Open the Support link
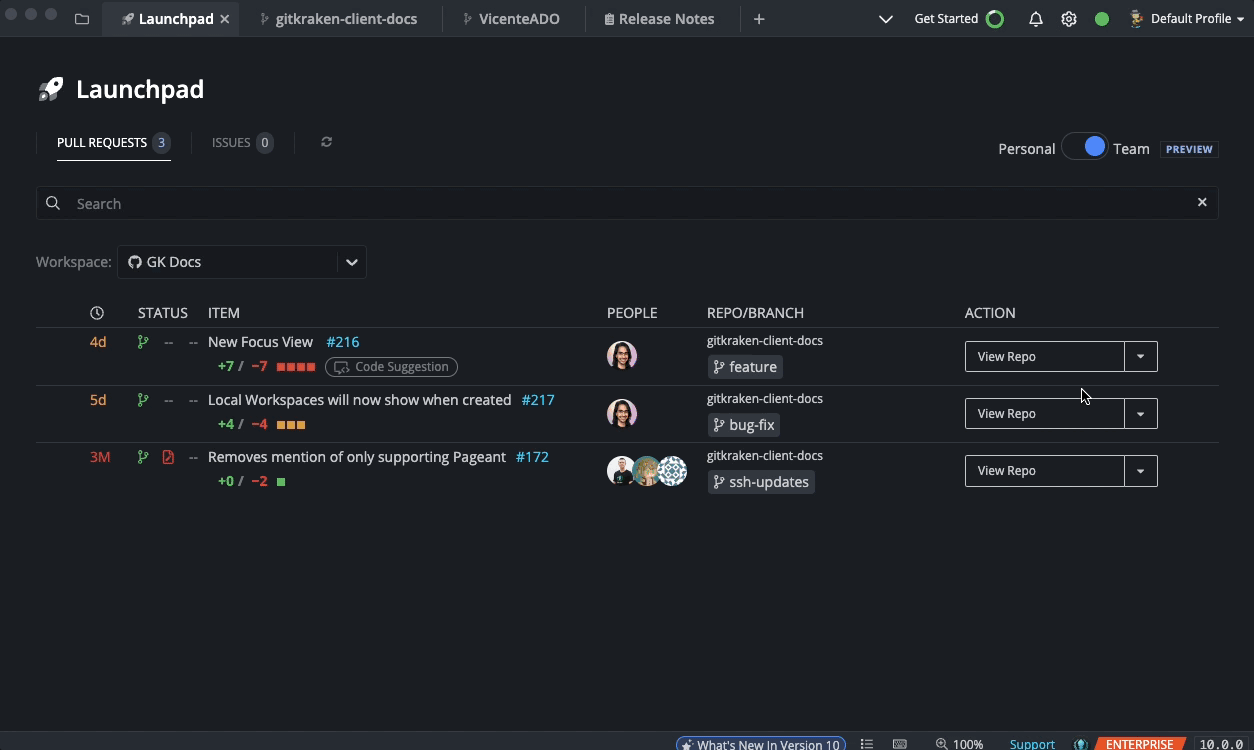Screen dimensions: 1254x750 1032,744
